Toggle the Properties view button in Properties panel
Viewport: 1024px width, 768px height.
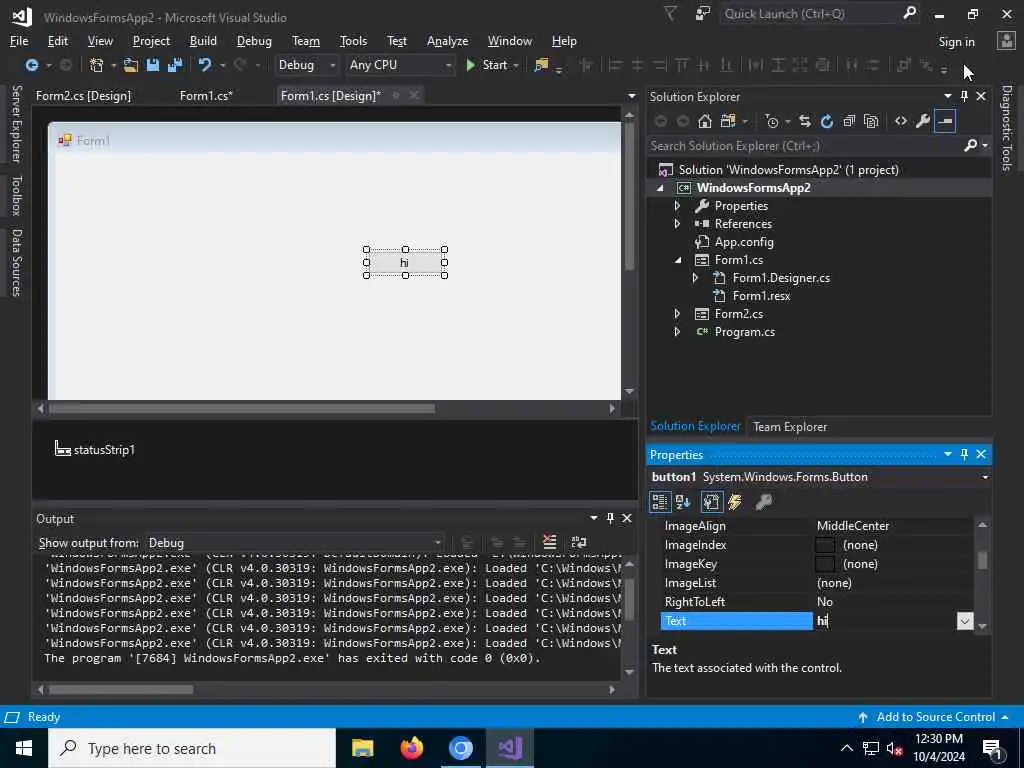pyautogui.click(x=711, y=502)
